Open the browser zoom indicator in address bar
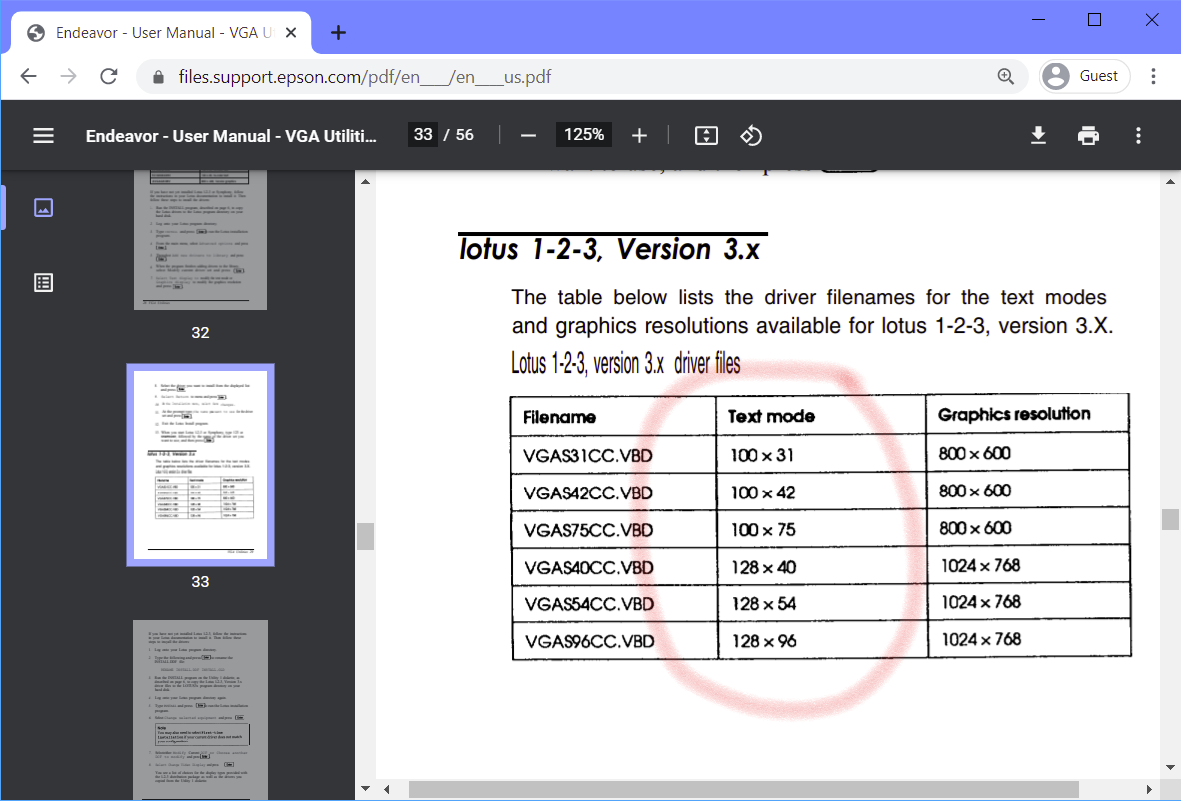 click(1006, 76)
